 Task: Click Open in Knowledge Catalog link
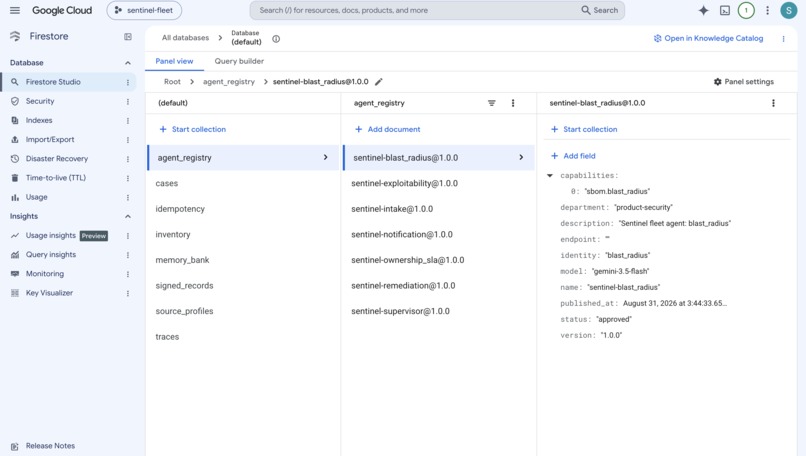tap(708, 39)
